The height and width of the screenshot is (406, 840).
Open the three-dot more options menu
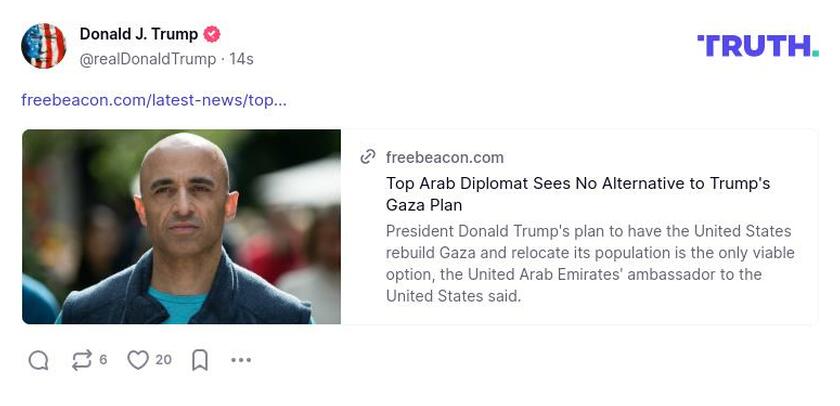(241, 360)
